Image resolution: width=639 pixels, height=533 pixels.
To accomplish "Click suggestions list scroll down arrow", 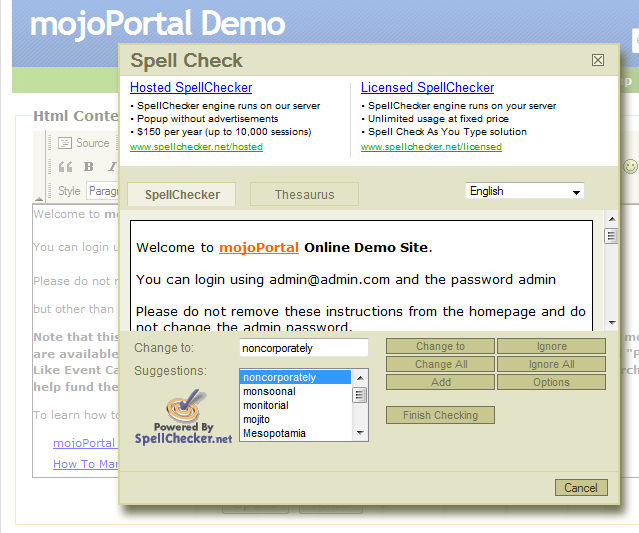I will (359, 433).
